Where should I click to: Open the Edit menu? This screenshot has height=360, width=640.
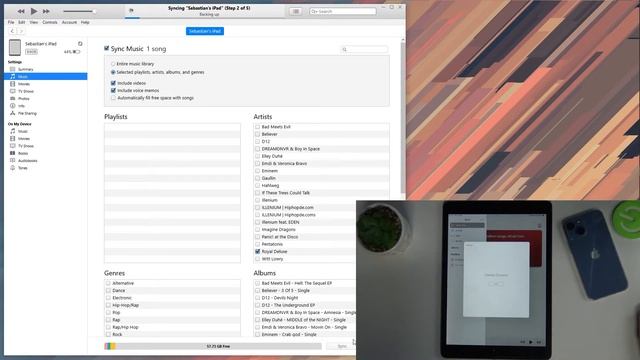(22, 22)
